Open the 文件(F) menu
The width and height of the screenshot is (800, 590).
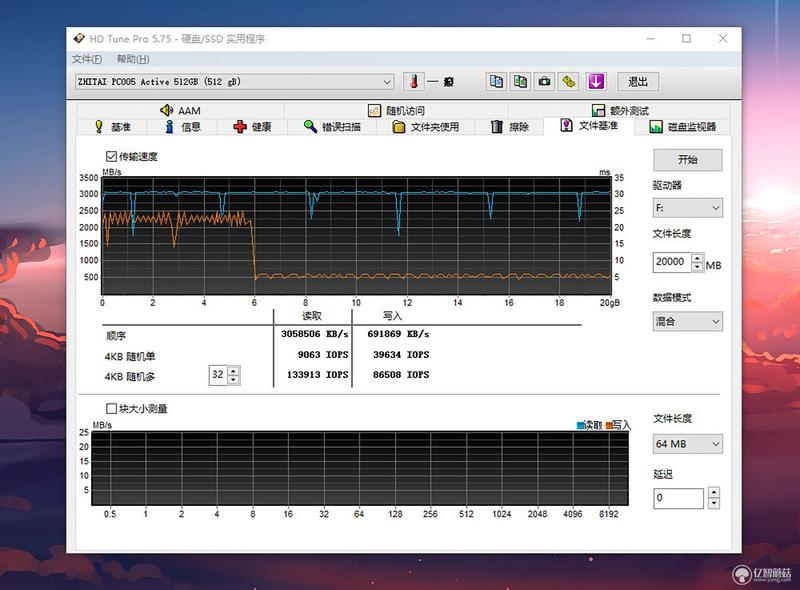point(87,59)
